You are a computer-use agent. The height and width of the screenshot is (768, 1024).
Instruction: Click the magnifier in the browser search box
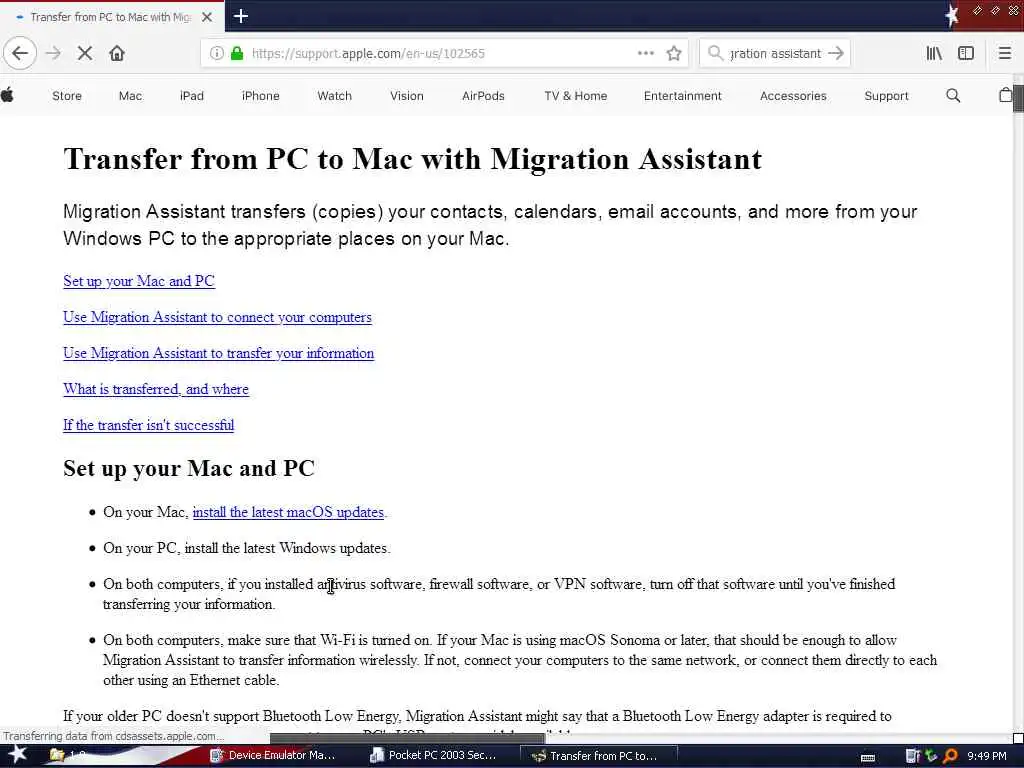715,54
